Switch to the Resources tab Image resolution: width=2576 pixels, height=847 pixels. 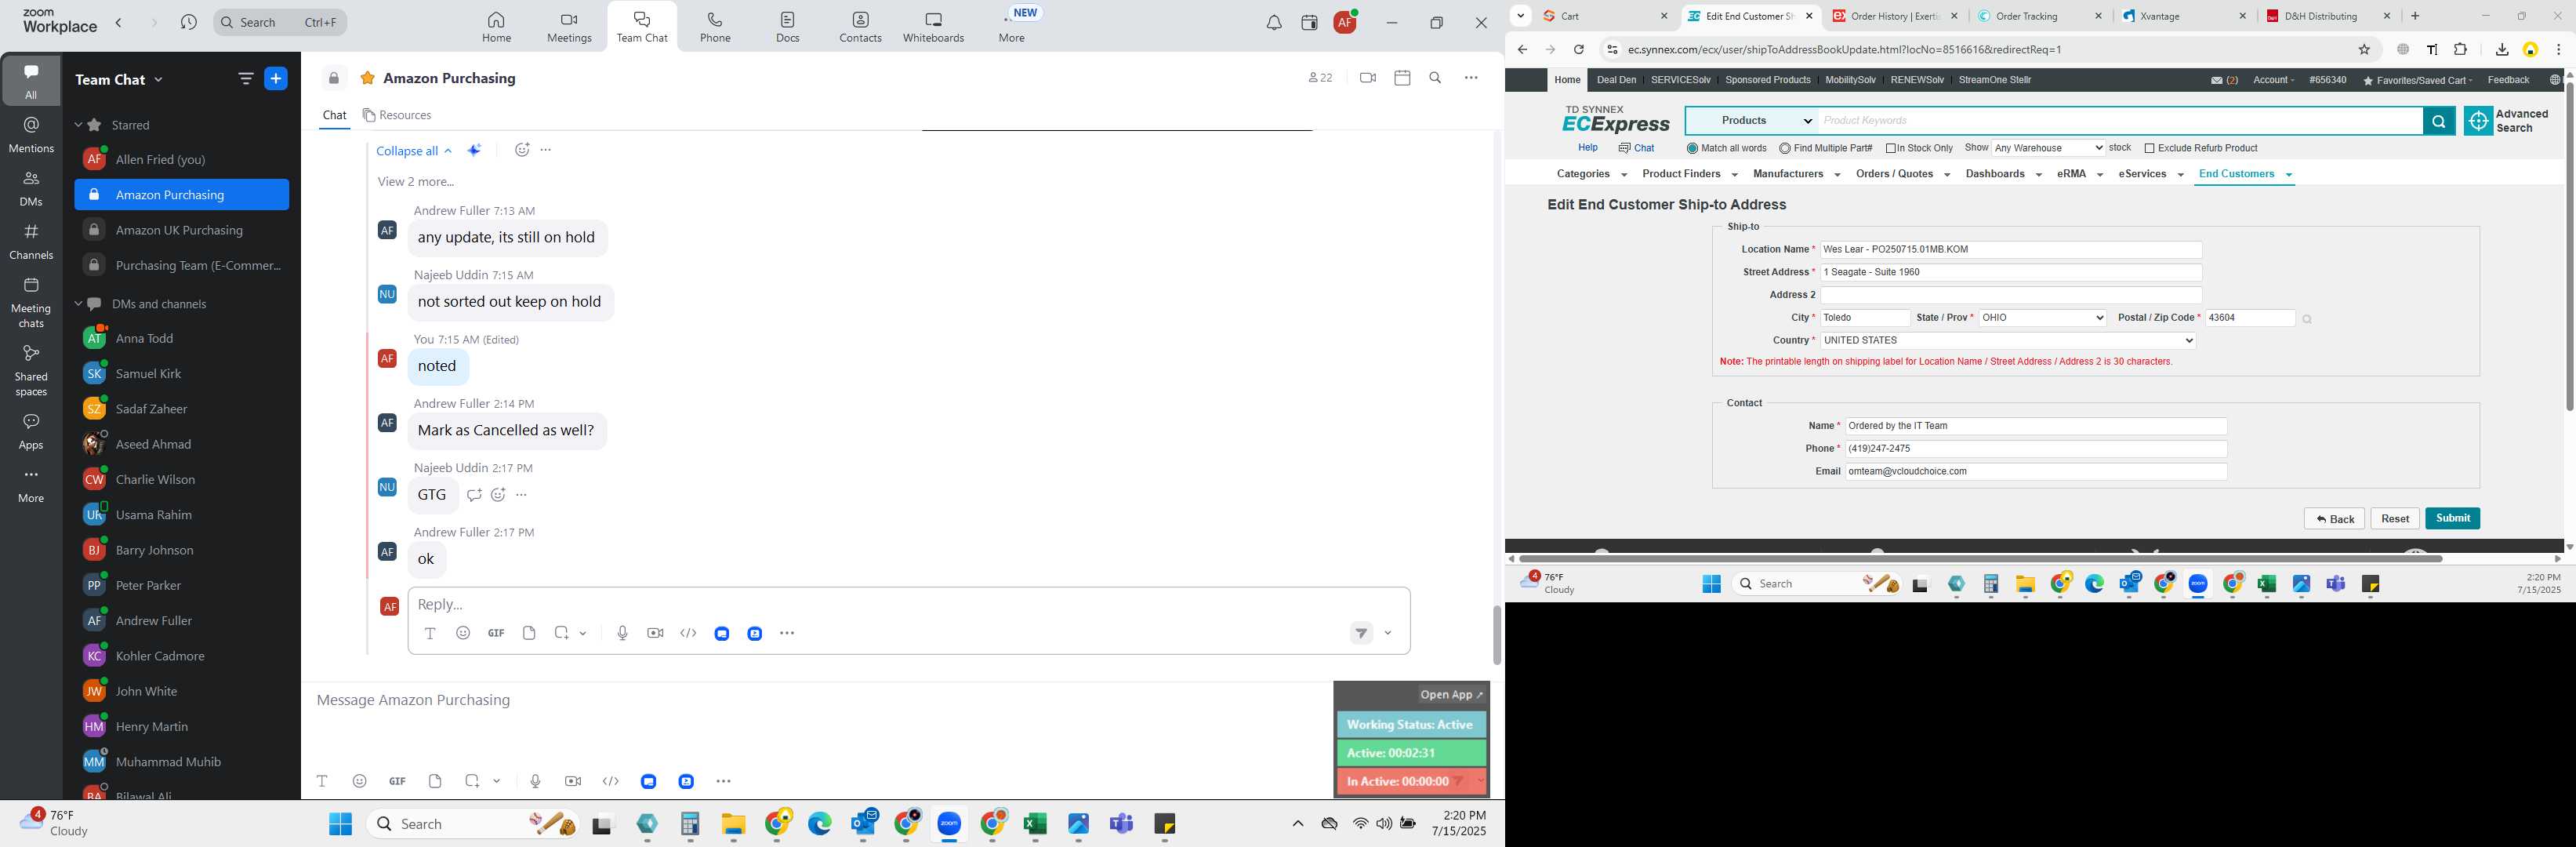(x=397, y=115)
